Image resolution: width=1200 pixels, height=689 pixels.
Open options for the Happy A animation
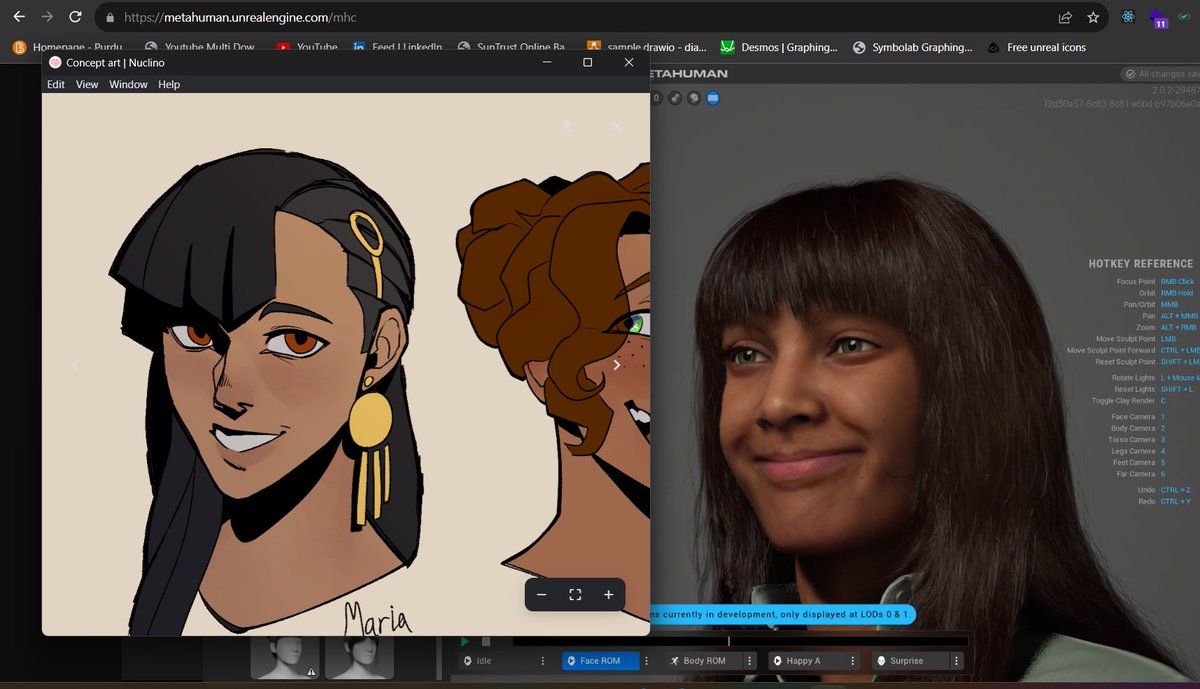click(853, 661)
